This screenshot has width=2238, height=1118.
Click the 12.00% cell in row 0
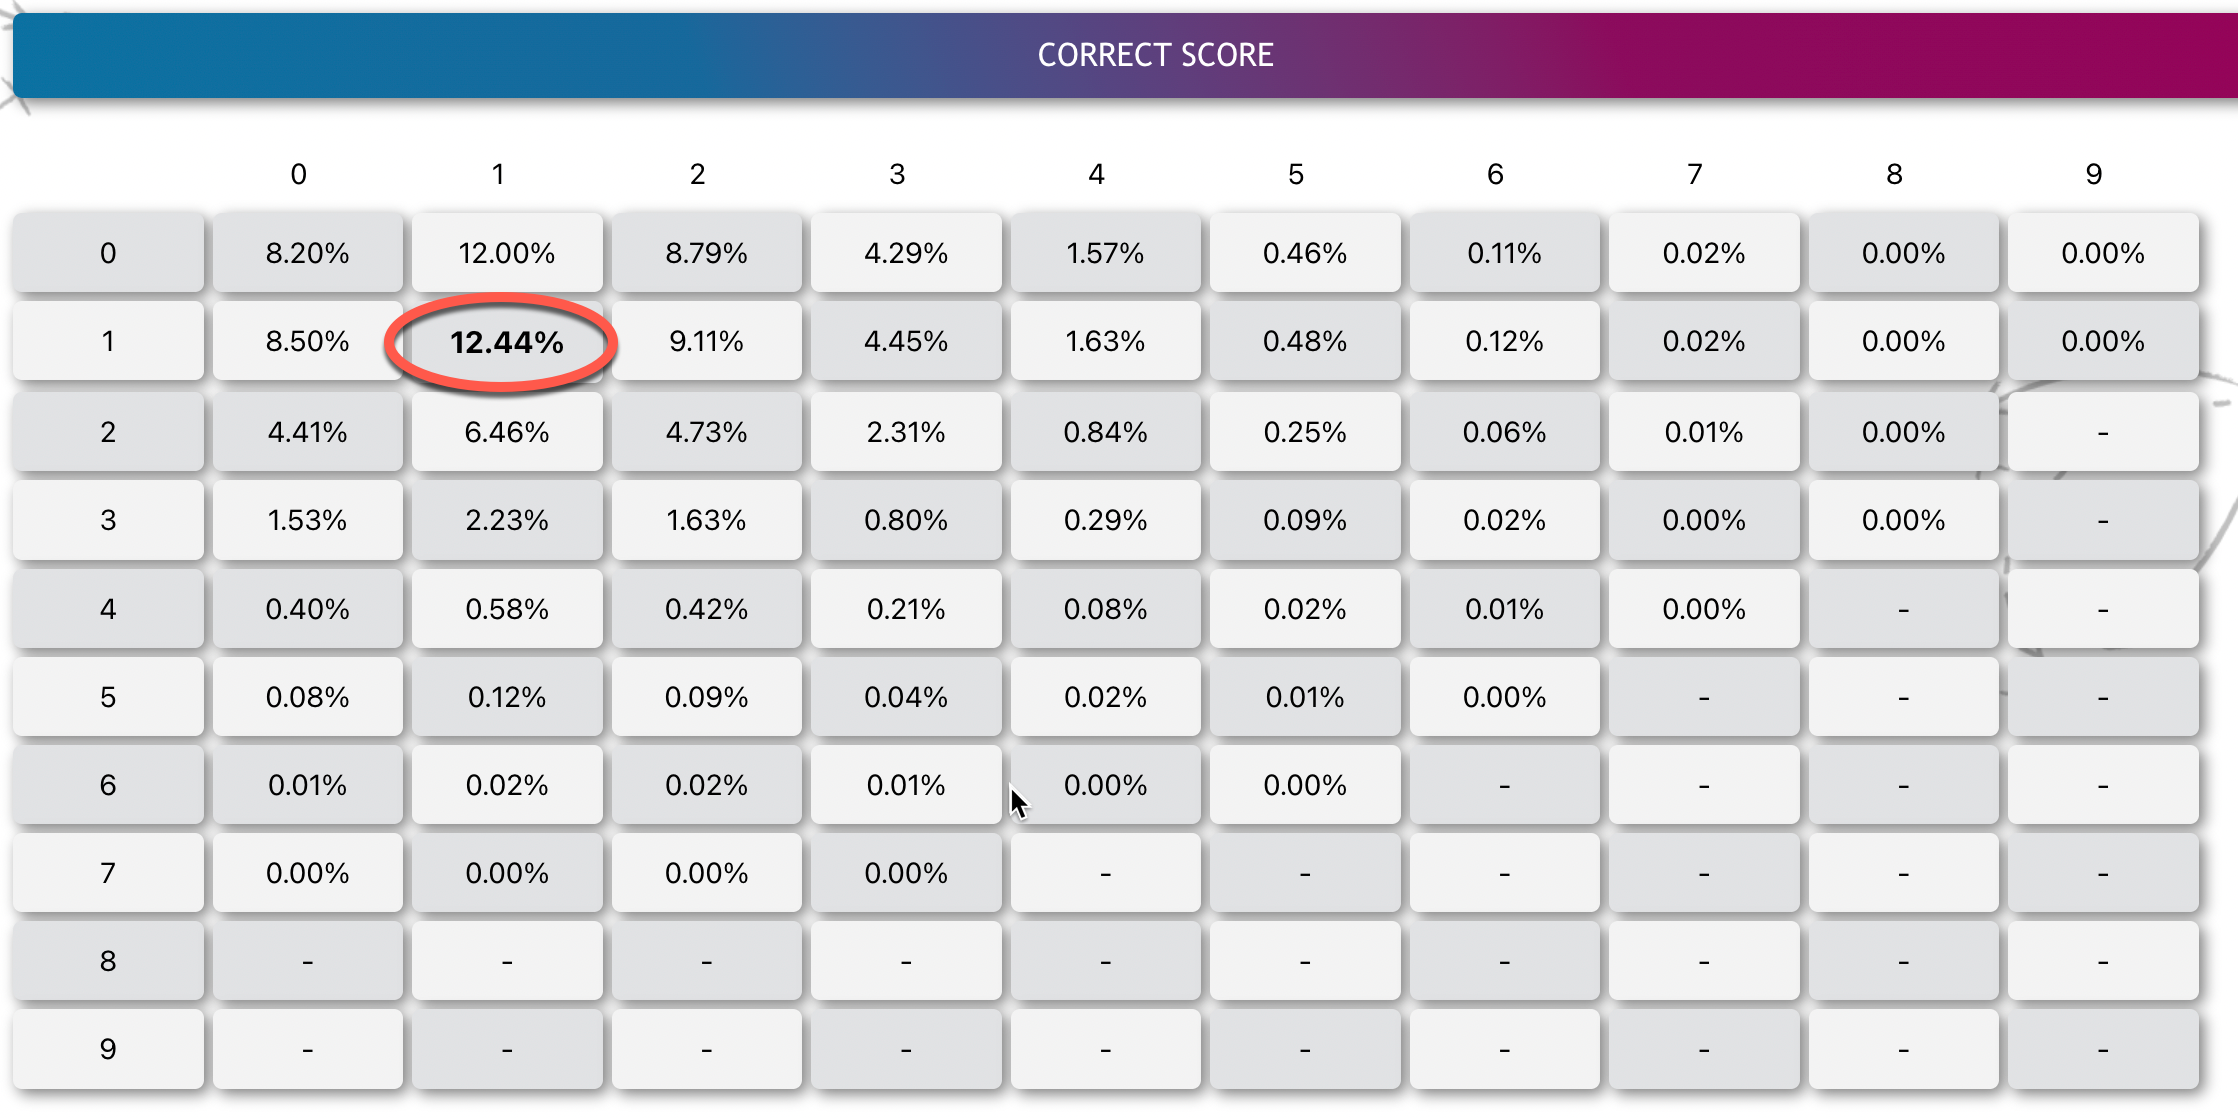(507, 253)
